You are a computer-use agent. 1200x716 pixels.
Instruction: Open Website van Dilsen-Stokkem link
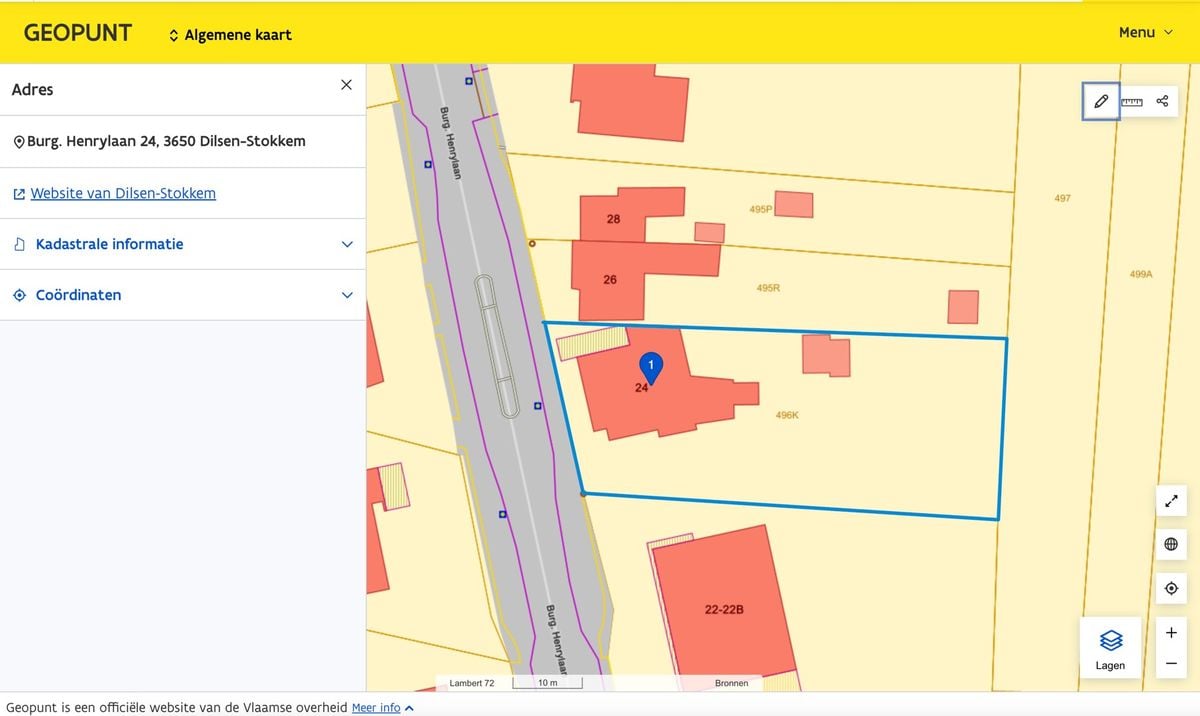pos(123,193)
